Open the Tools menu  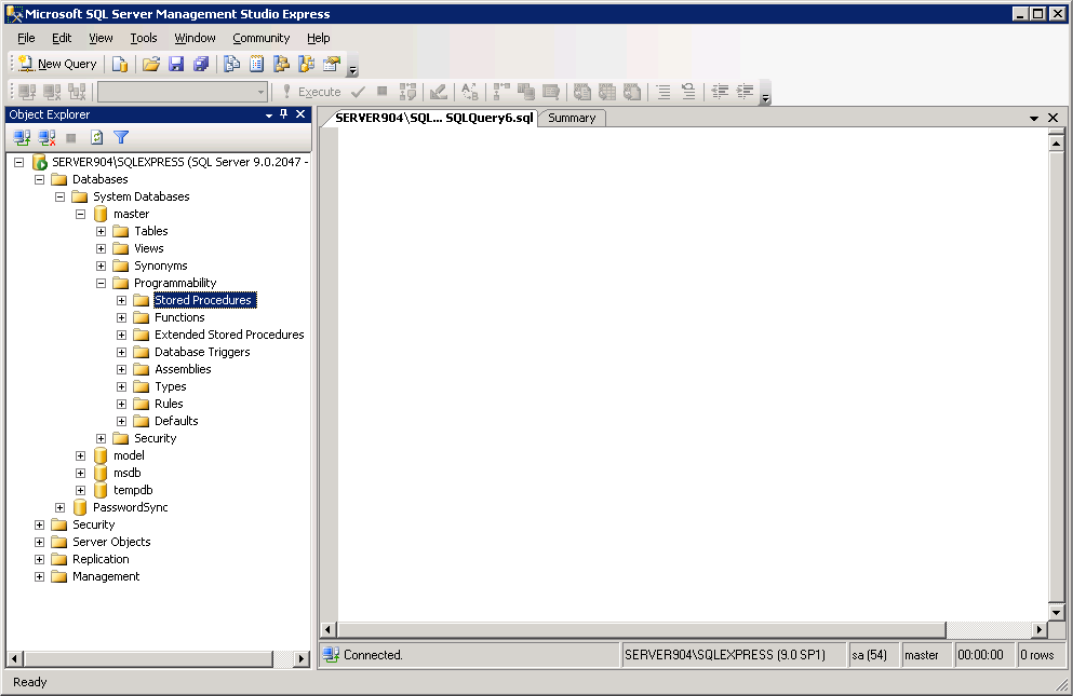click(143, 38)
